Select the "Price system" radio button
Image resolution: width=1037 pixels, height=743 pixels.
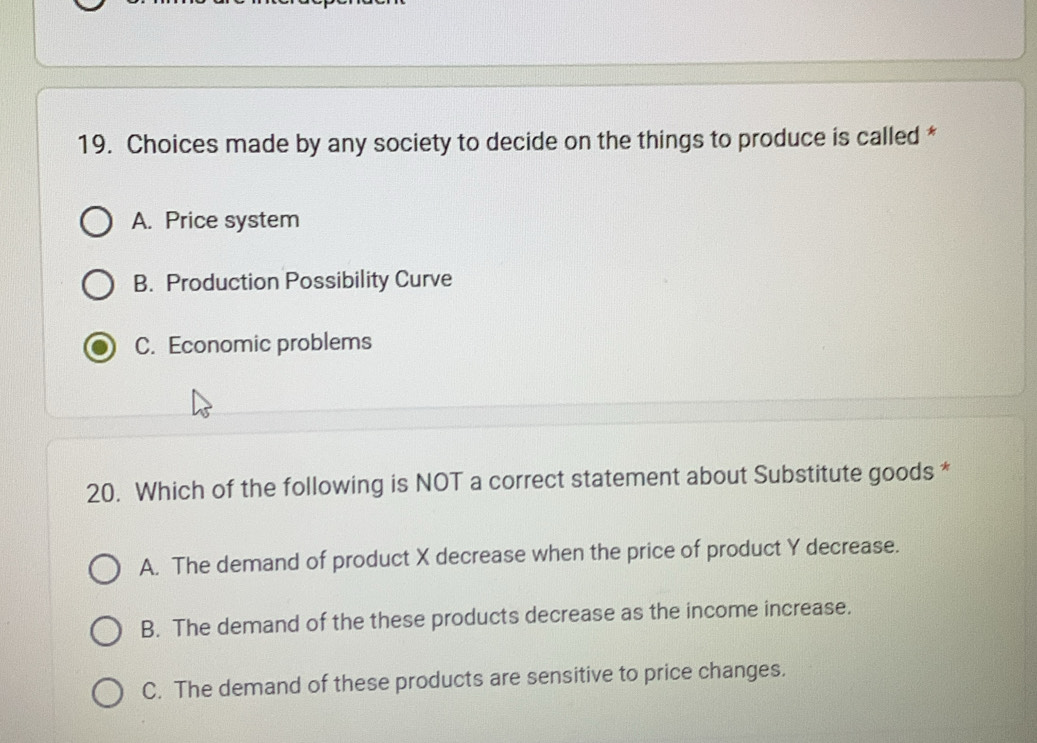tap(97, 221)
